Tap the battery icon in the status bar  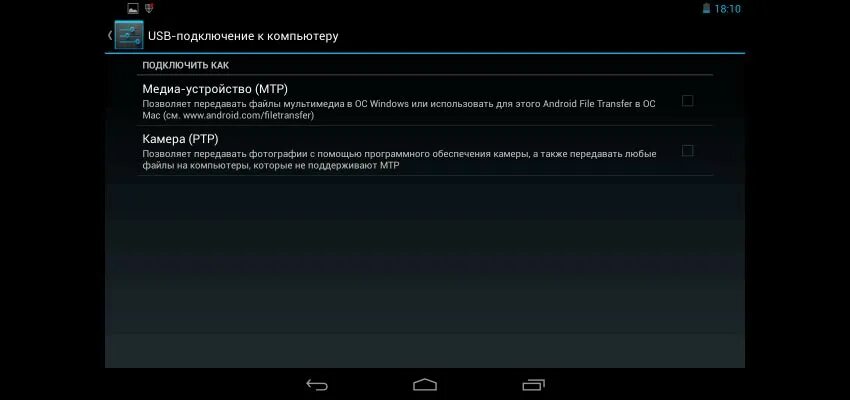point(706,9)
